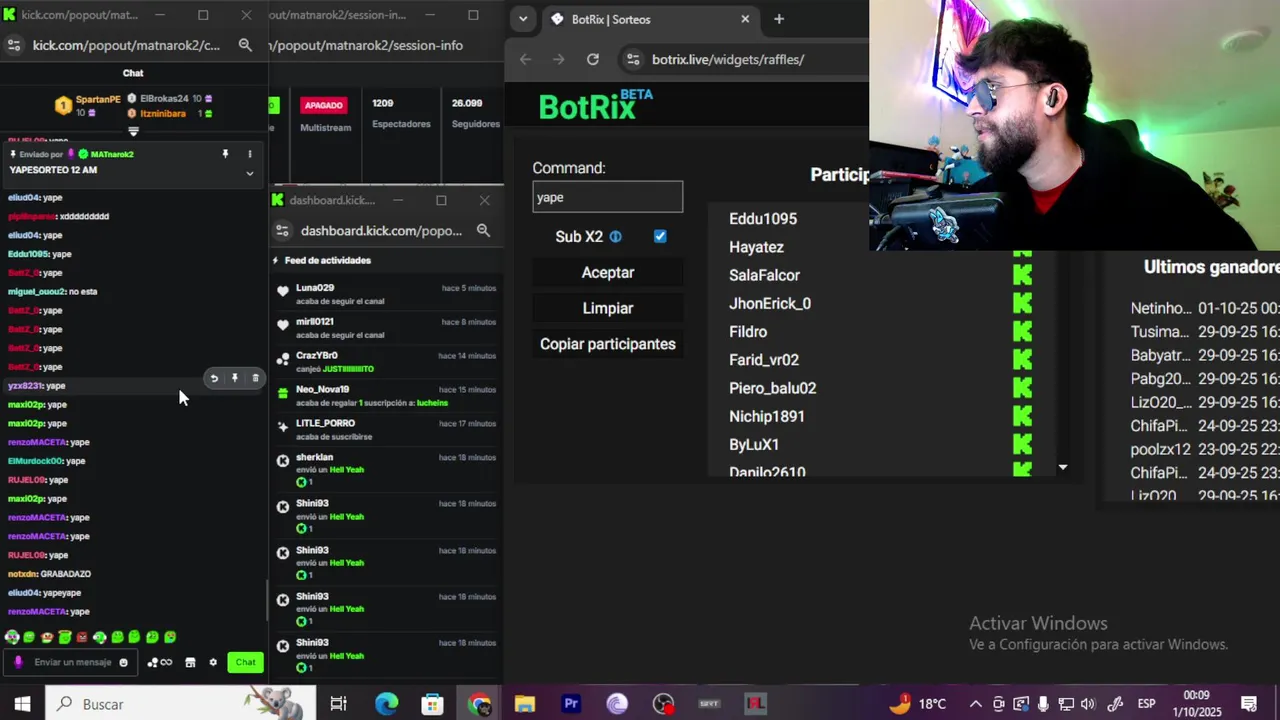The image size is (1280, 720).
Task: Open Task View on the taskbar
Action: 338,704
